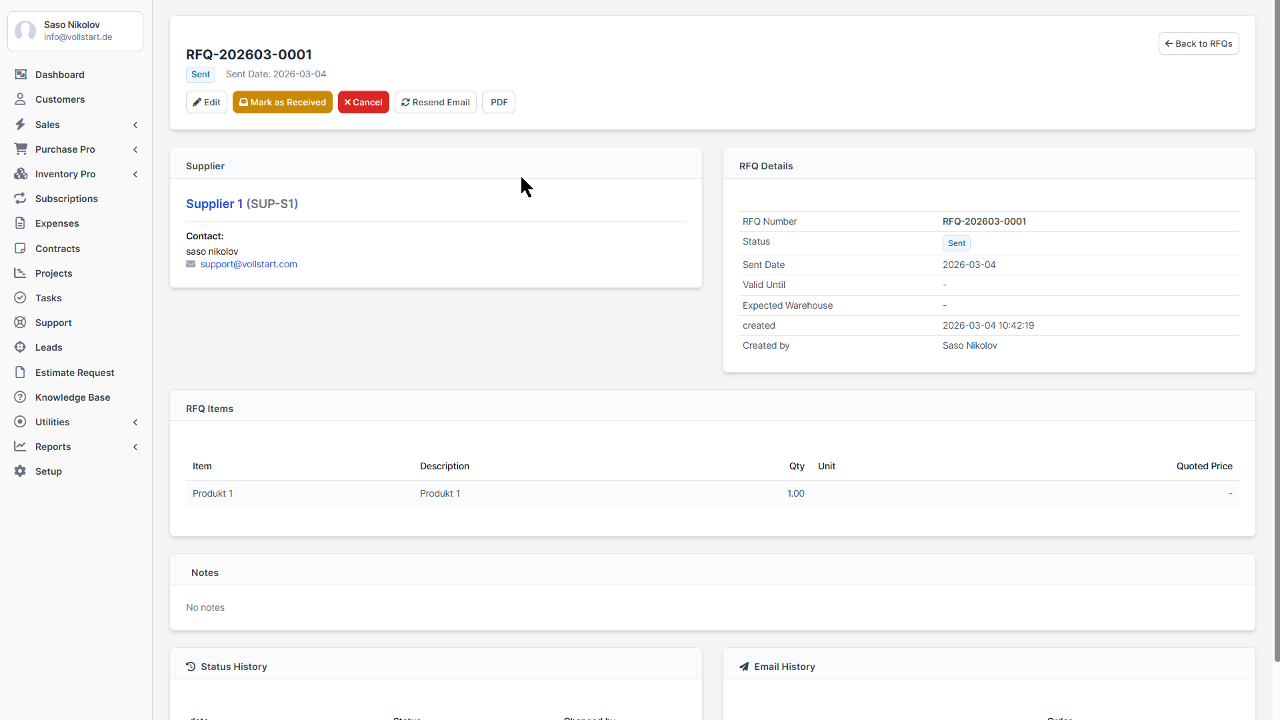Image resolution: width=1280 pixels, height=720 pixels.
Task: Expand the Inventory Pro submenu chevron
Action: click(135, 174)
